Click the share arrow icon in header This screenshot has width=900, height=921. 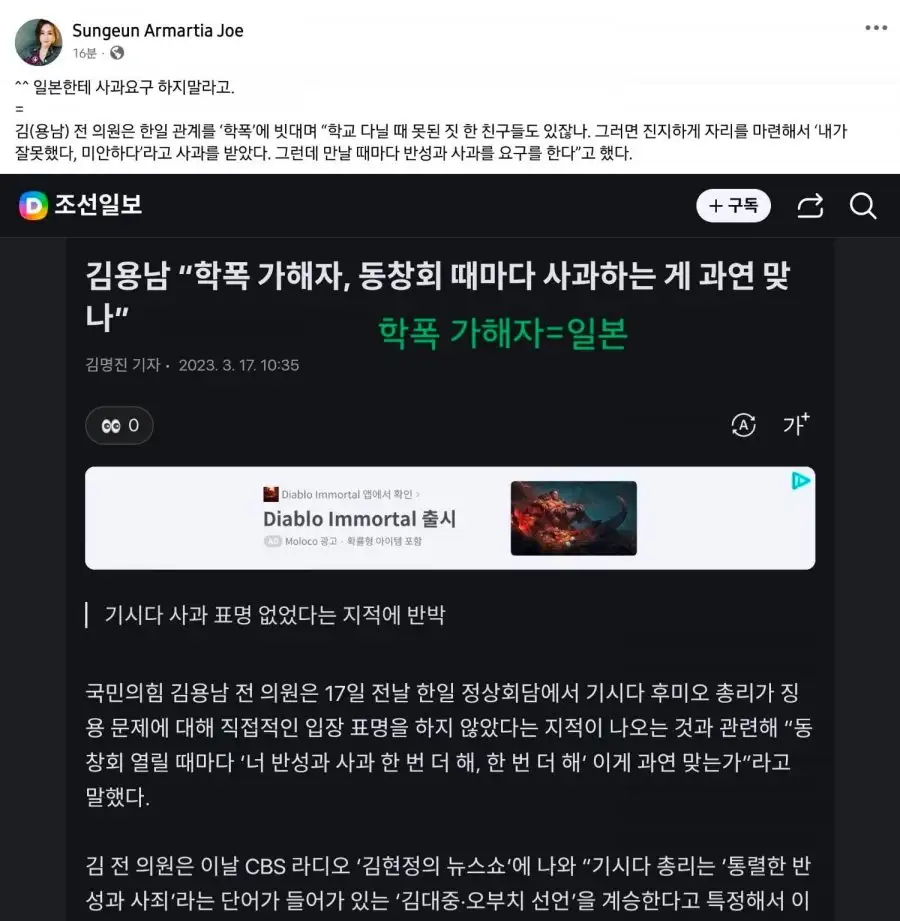point(810,206)
